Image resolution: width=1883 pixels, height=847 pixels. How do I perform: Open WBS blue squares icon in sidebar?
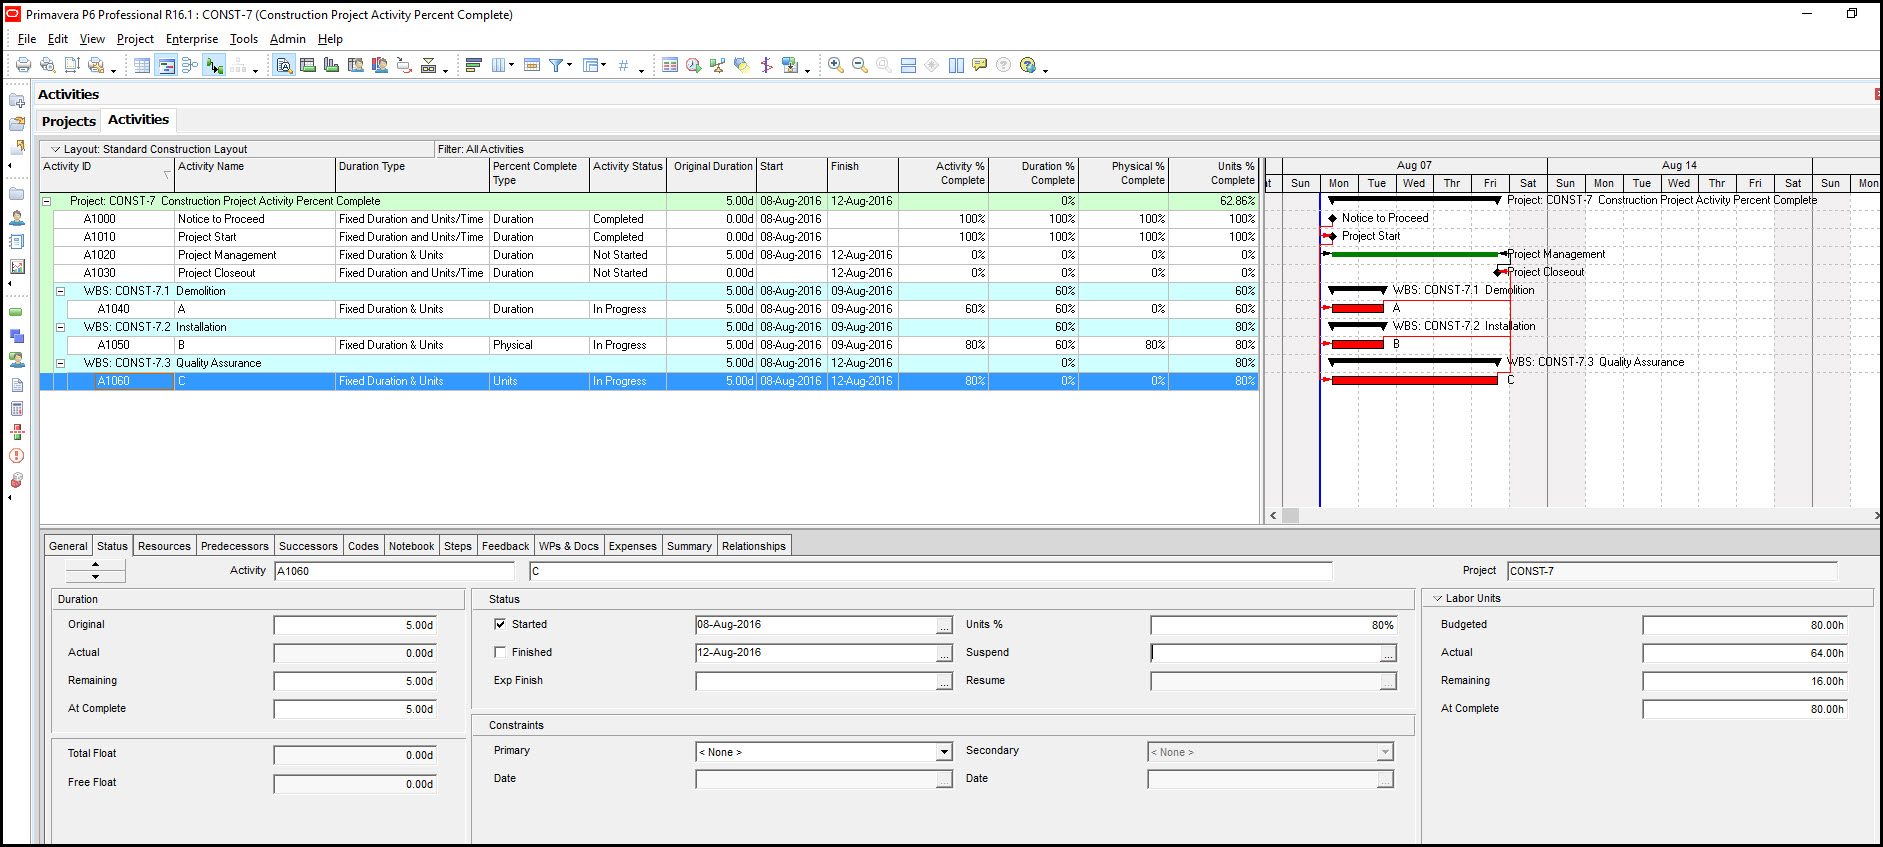coord(17,336)
